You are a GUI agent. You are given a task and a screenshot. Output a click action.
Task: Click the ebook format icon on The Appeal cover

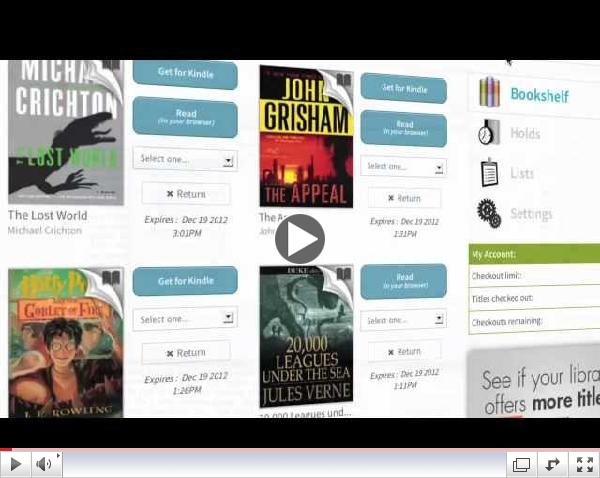343,80
